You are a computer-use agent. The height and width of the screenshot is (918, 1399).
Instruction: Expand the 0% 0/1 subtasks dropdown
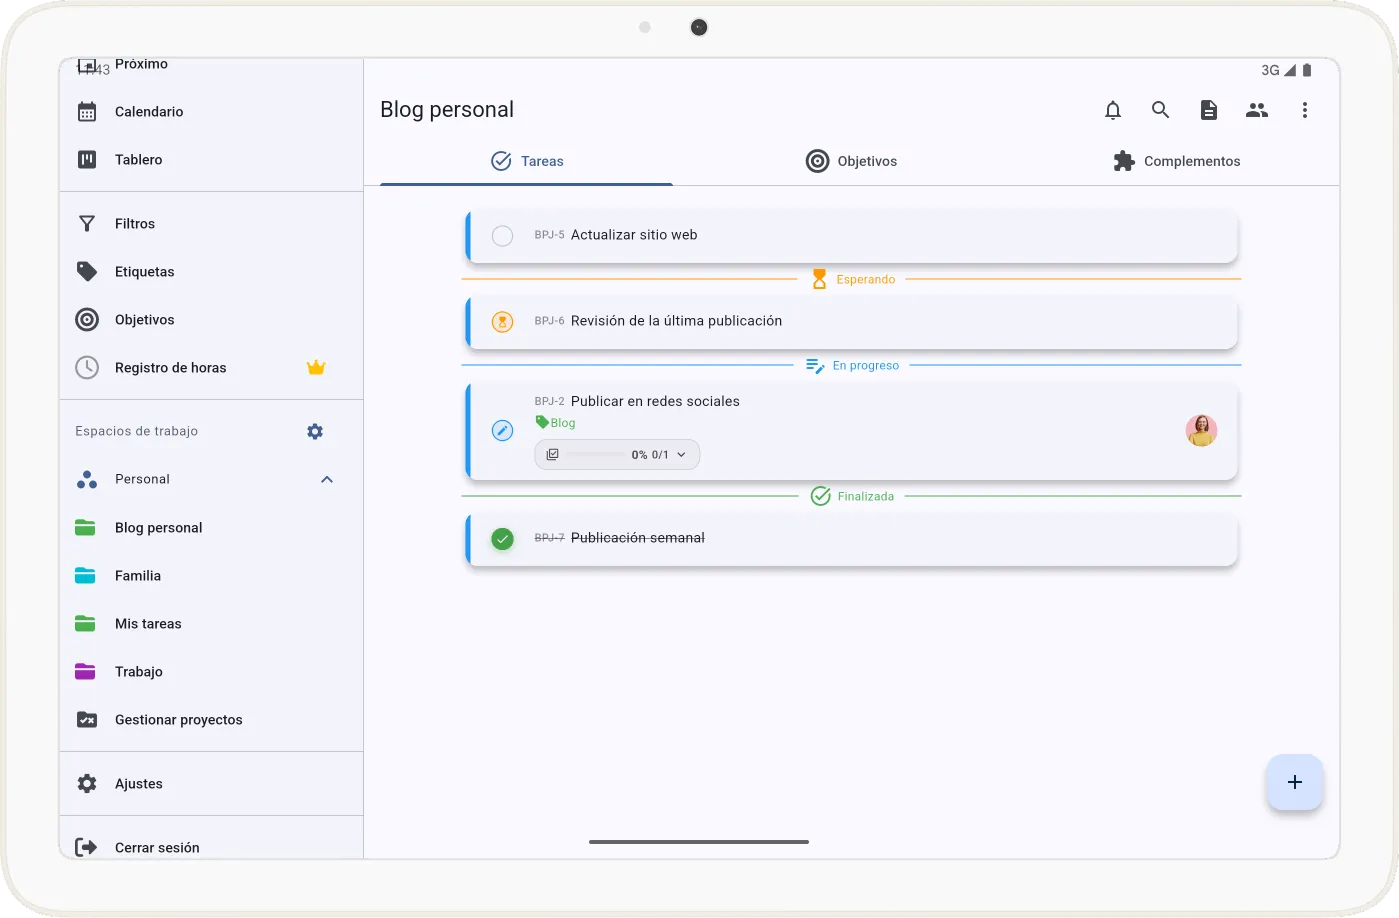point(682,455)
